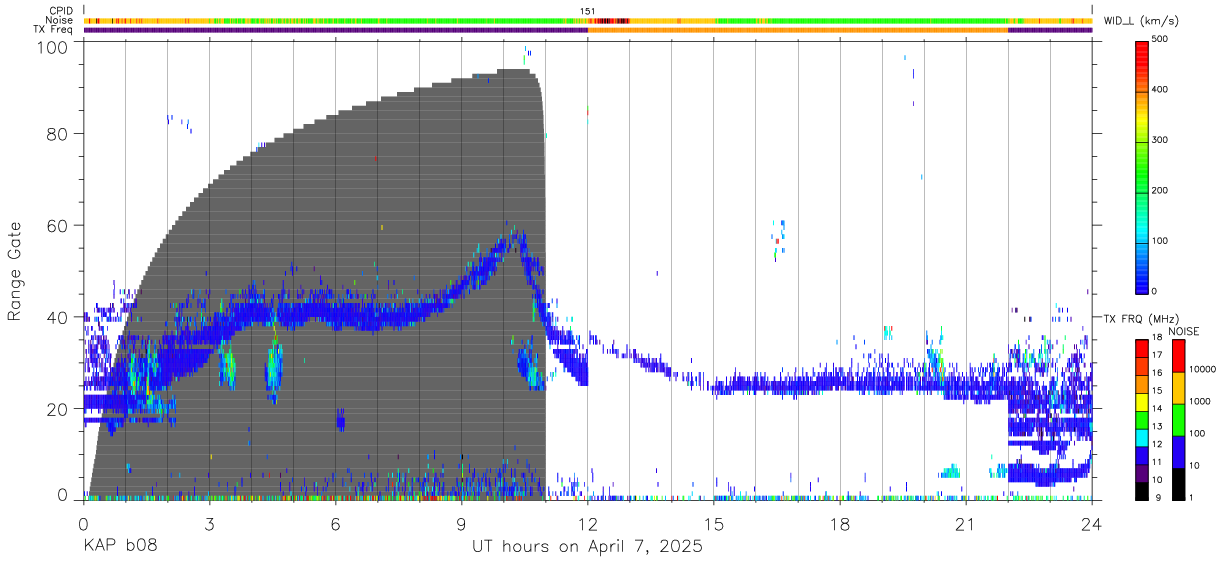Click the horizontal TX Freq color strip
The image size is (1228, 567).
588,30
